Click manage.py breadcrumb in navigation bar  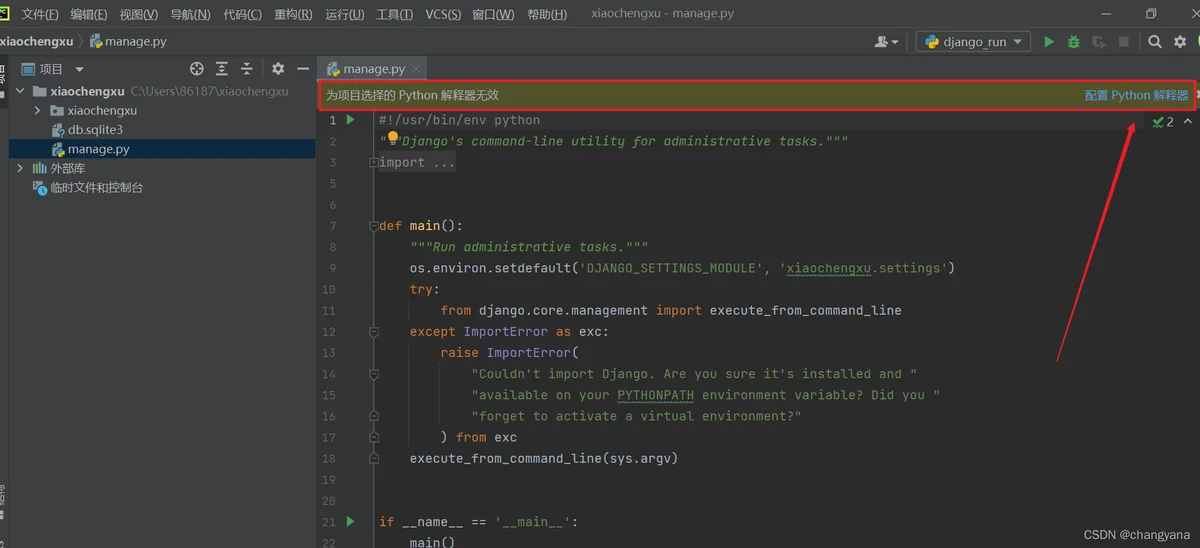click(x=128, y=42)
